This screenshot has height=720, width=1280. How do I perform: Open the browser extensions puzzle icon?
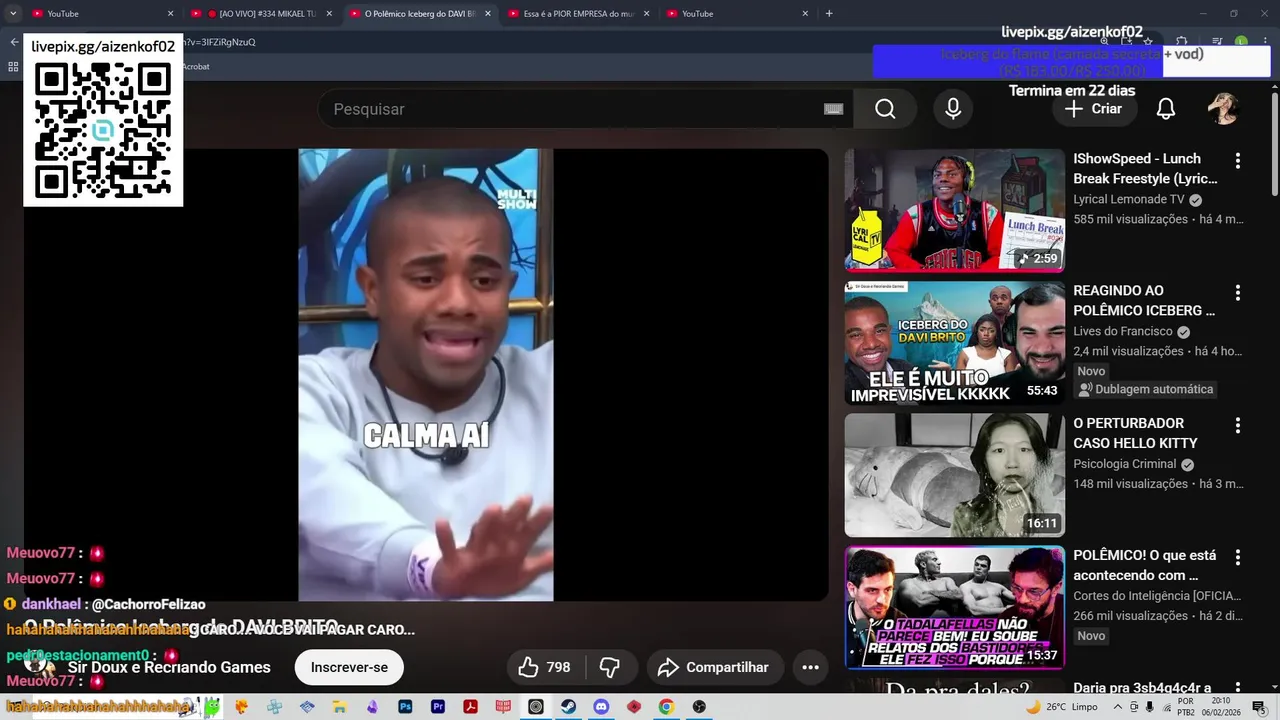coord(1181,42)
